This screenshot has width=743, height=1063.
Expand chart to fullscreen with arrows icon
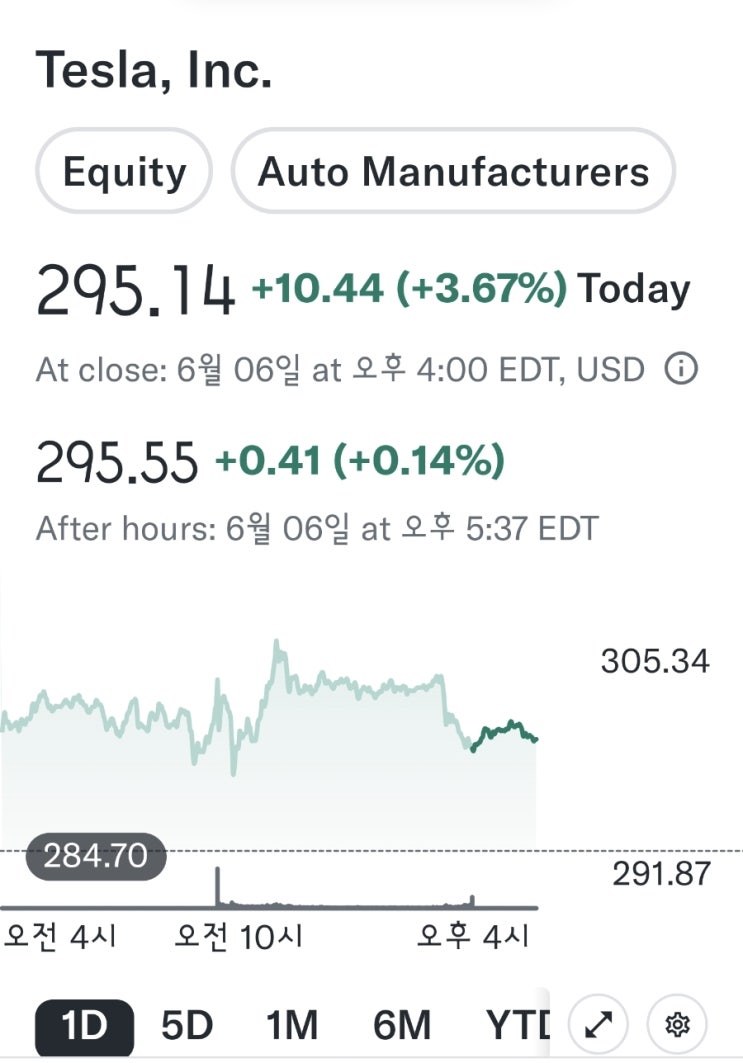(599, 1024)
